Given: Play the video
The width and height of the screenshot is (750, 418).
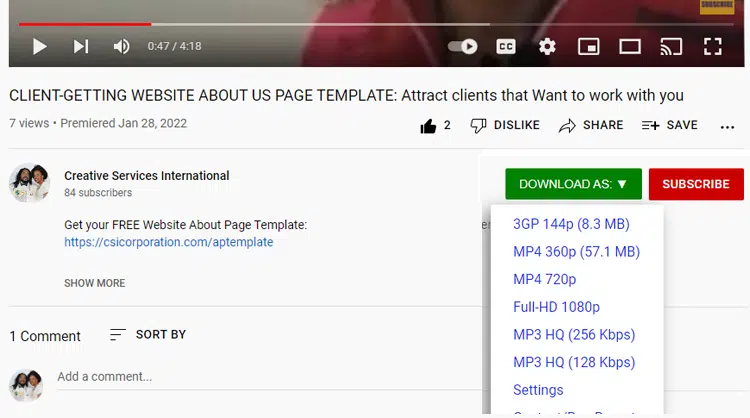Looking at the screenshot, I should point(40,46).
